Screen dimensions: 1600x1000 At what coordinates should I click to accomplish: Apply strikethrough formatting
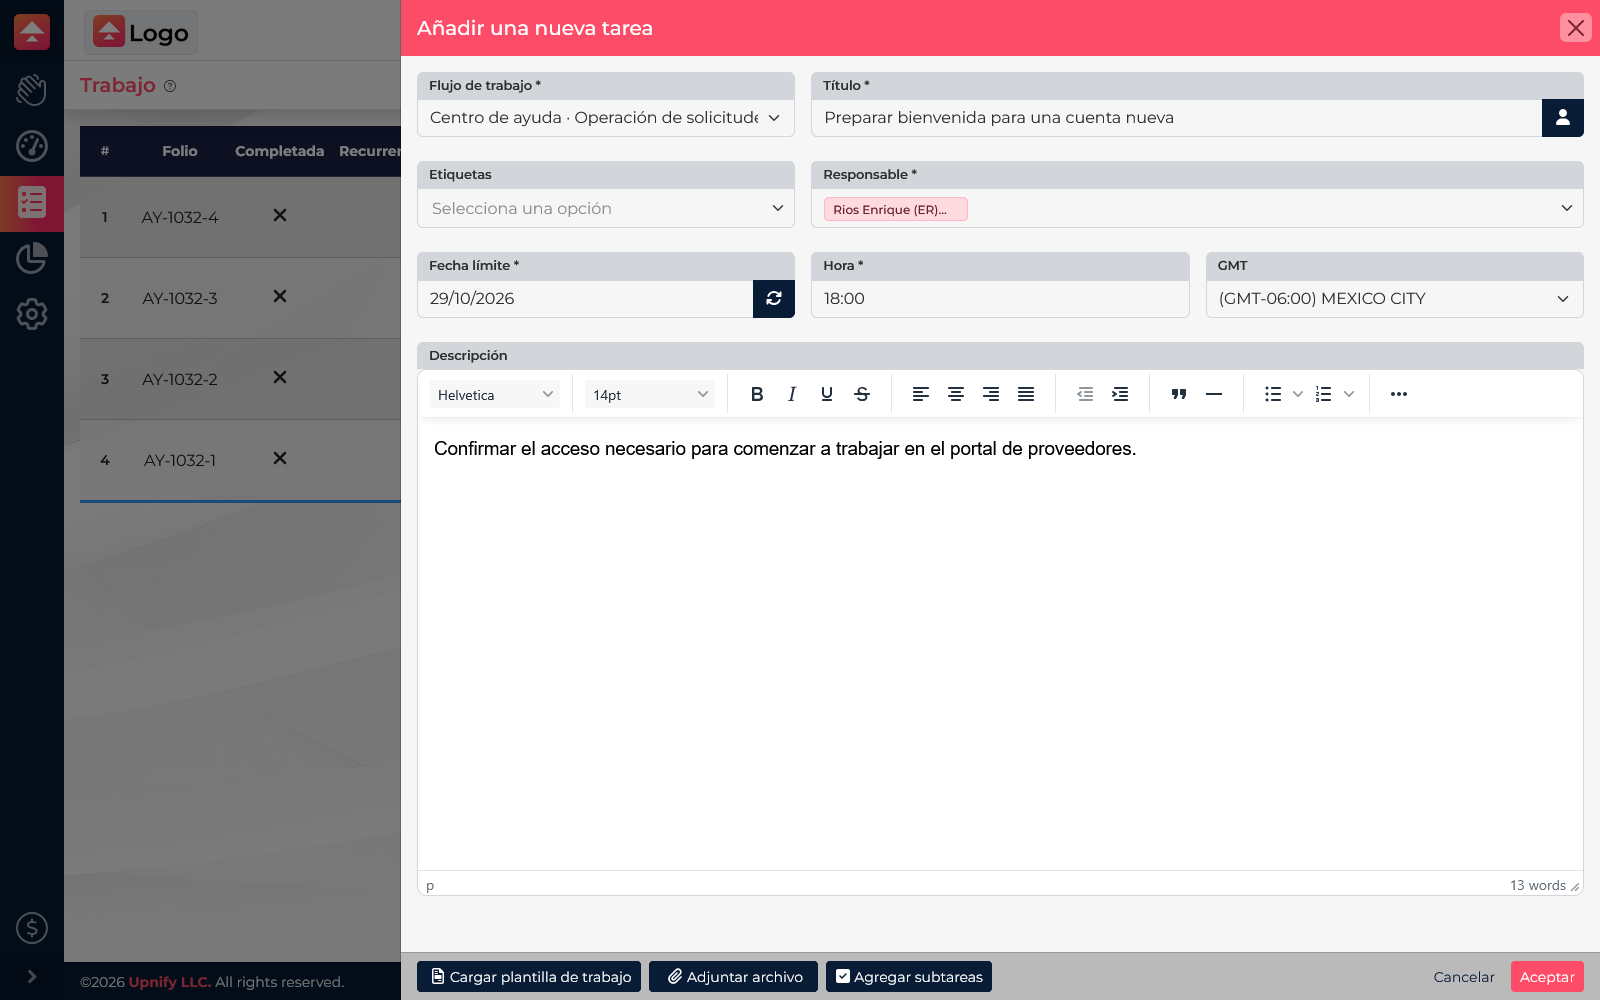click(x=862, y=394)
